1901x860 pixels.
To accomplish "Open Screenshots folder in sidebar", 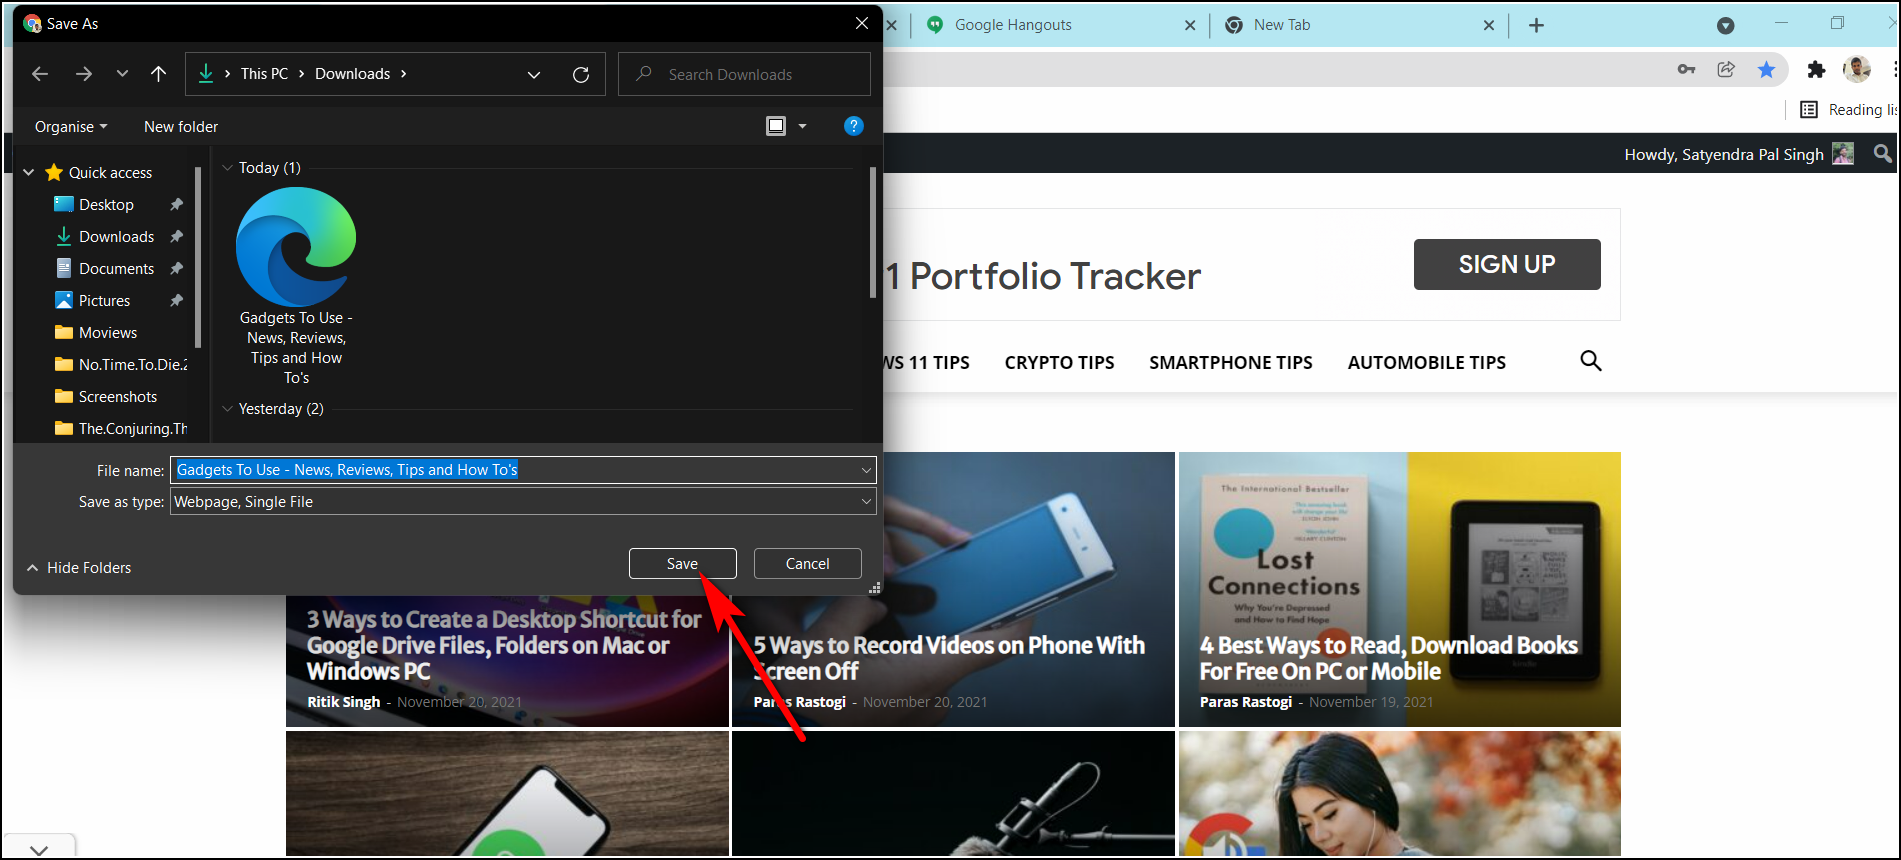I will coord(117,397).
